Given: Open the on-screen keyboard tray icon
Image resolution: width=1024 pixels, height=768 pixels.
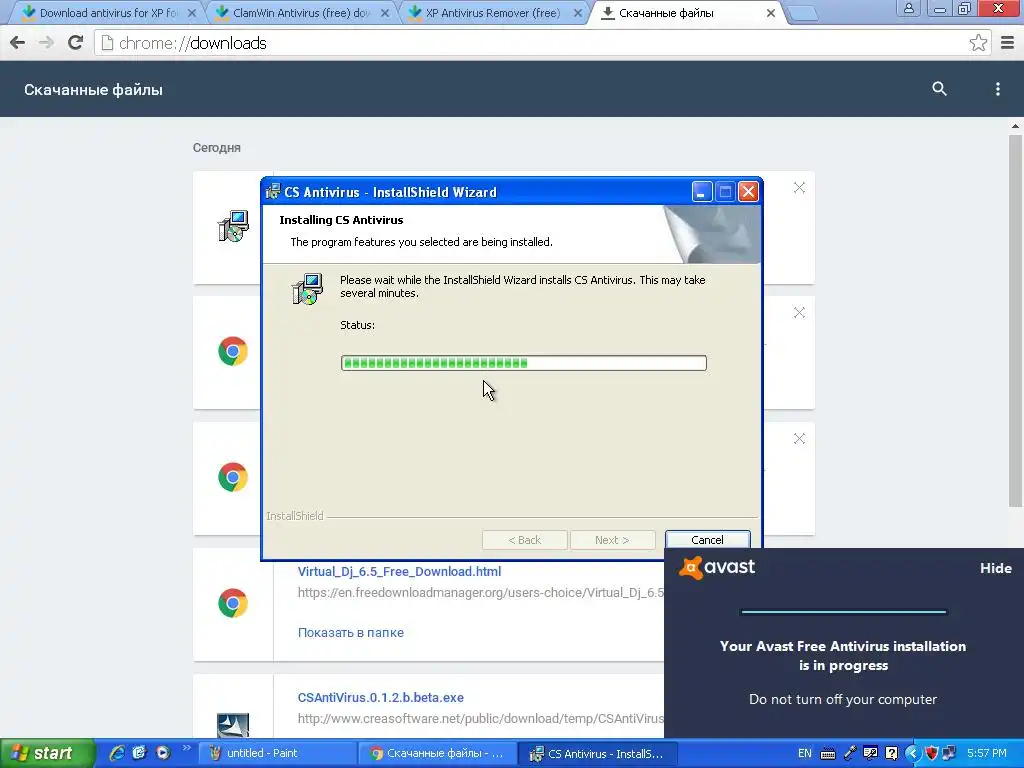Looking at the screenshot, I should [827, 754].
